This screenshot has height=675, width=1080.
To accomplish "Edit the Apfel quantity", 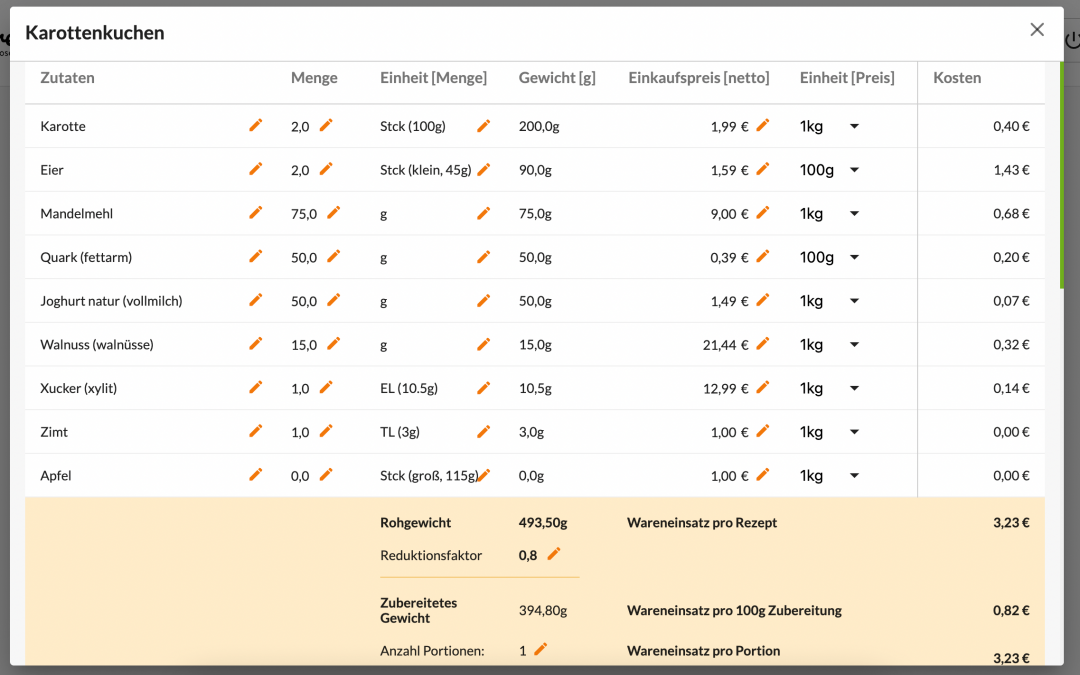I will pos(326,475).
